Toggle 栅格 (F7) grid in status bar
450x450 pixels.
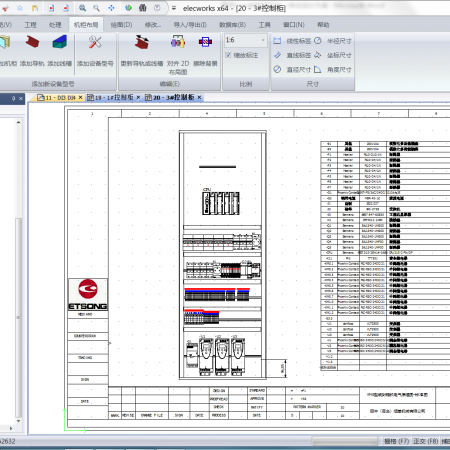point(396,441)
